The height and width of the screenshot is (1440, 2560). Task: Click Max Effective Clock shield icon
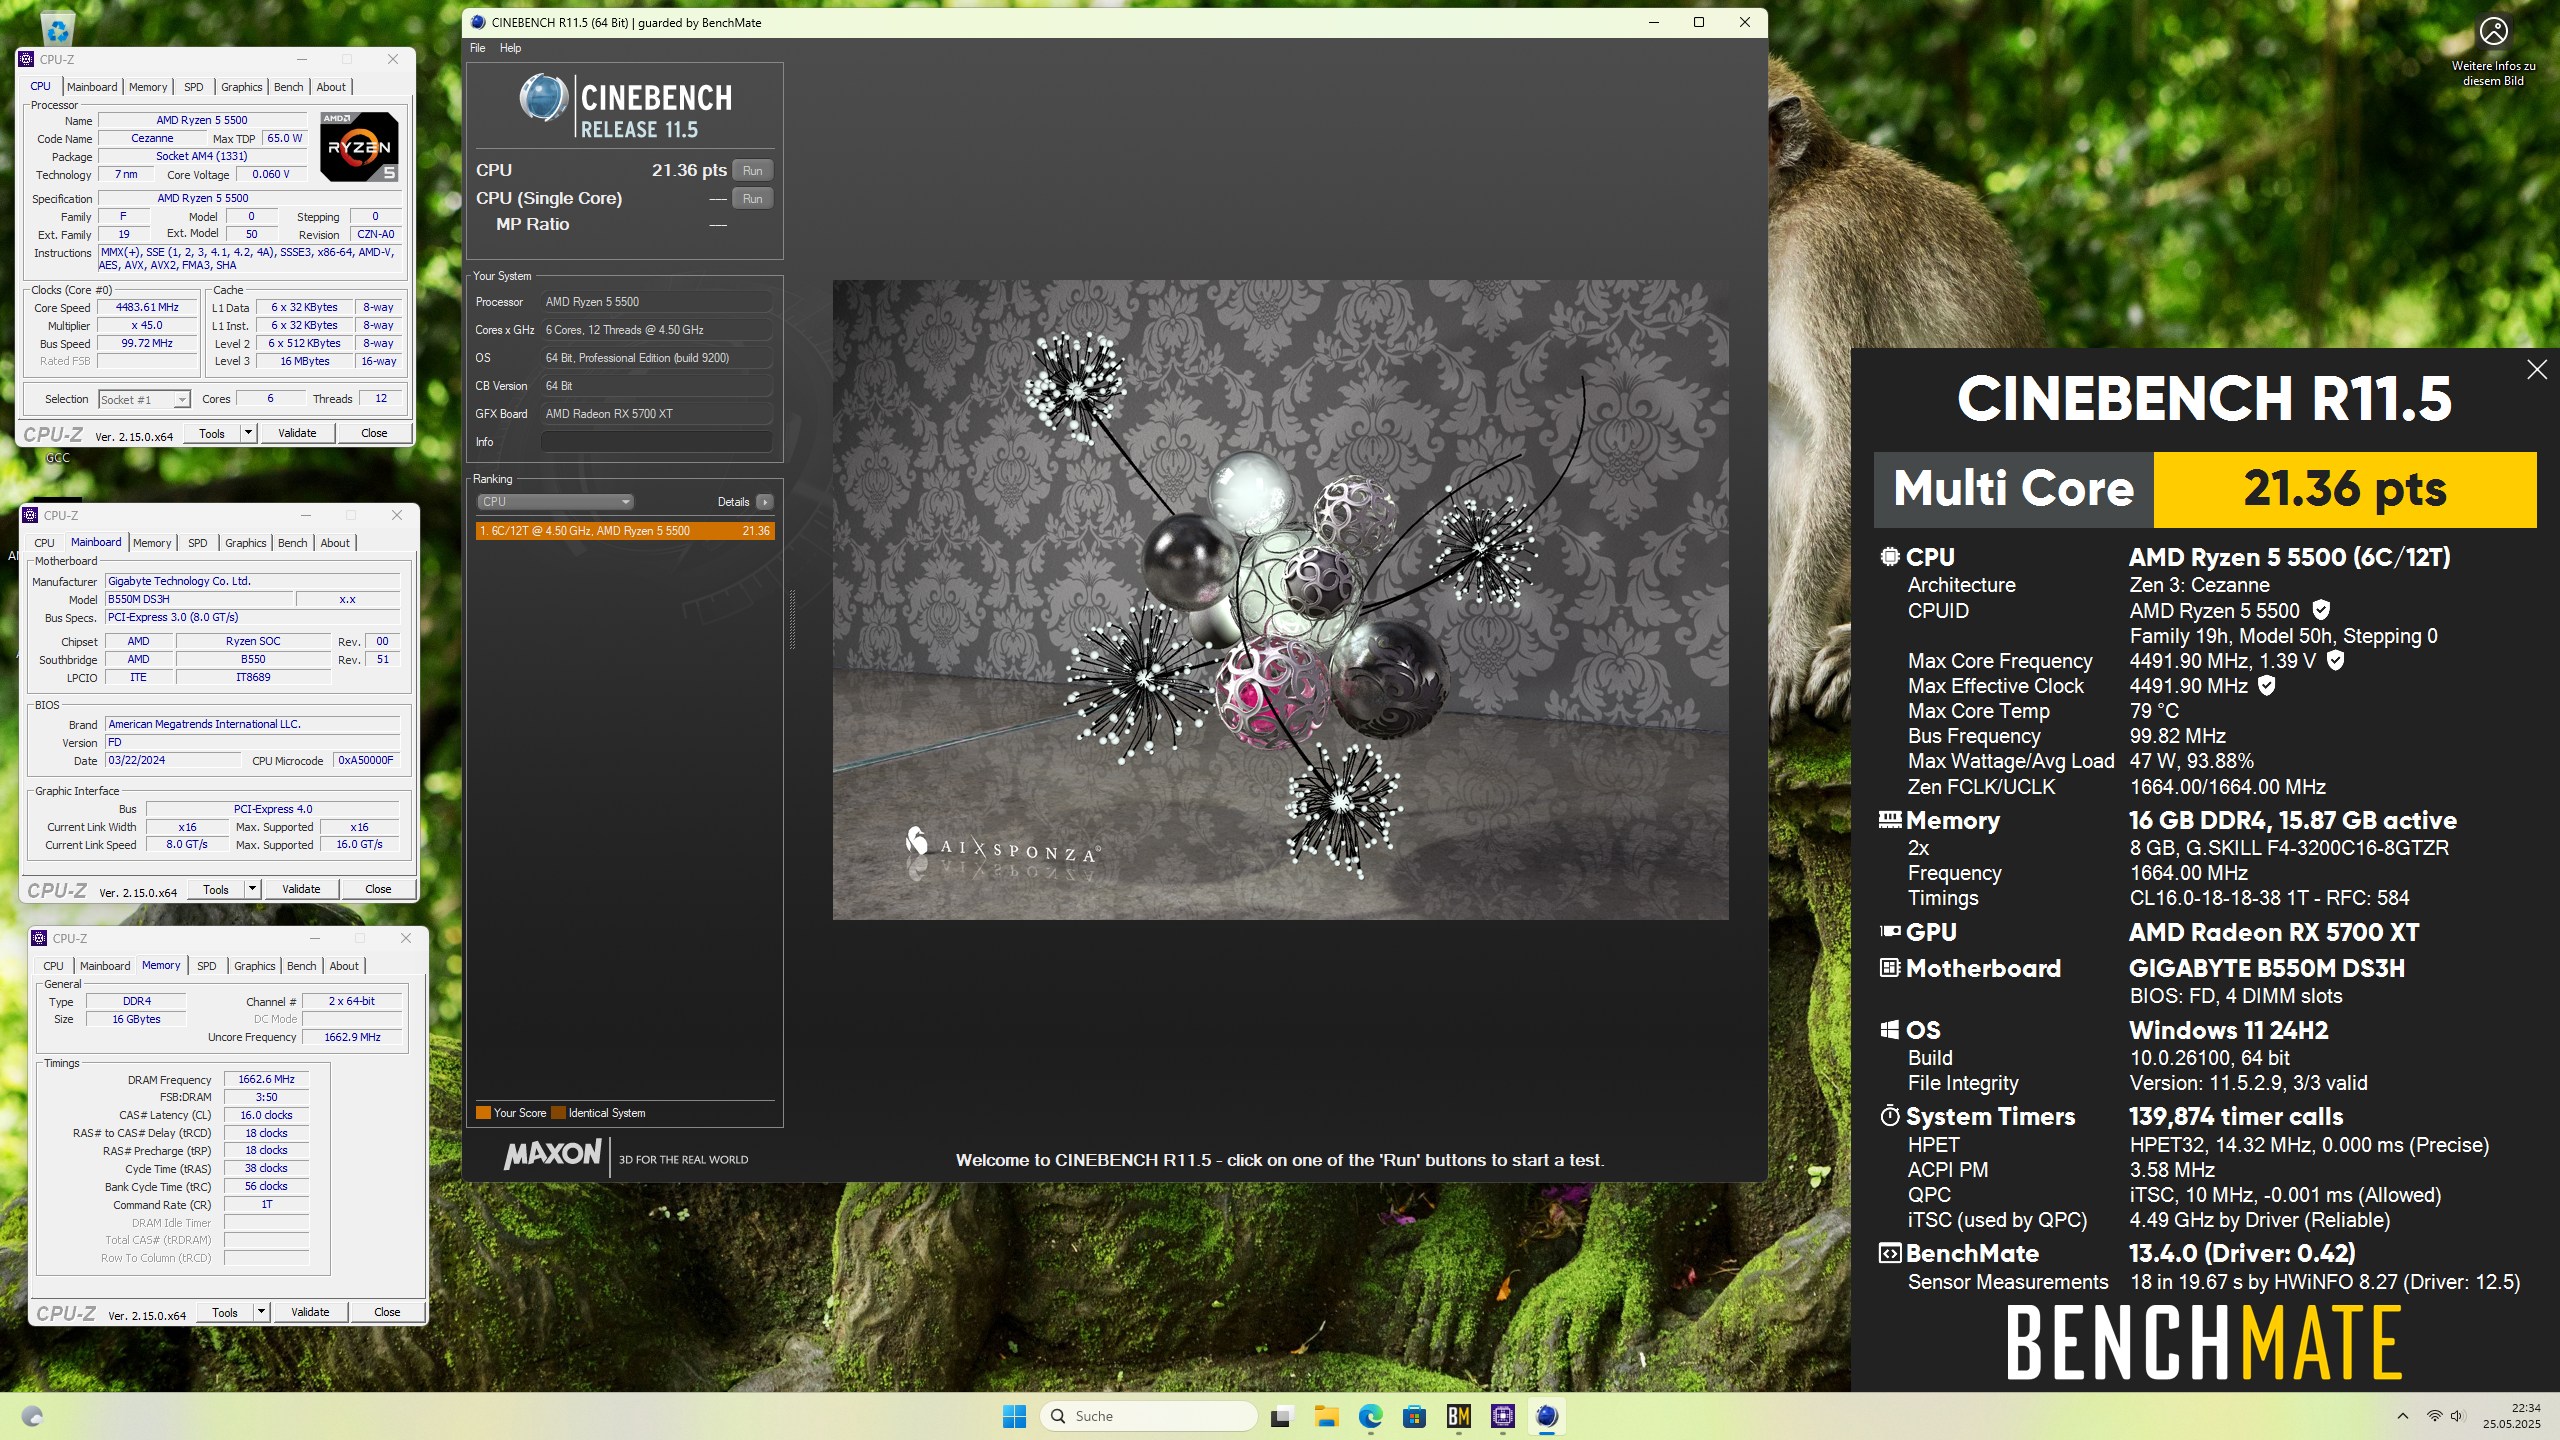[2267, 685]
